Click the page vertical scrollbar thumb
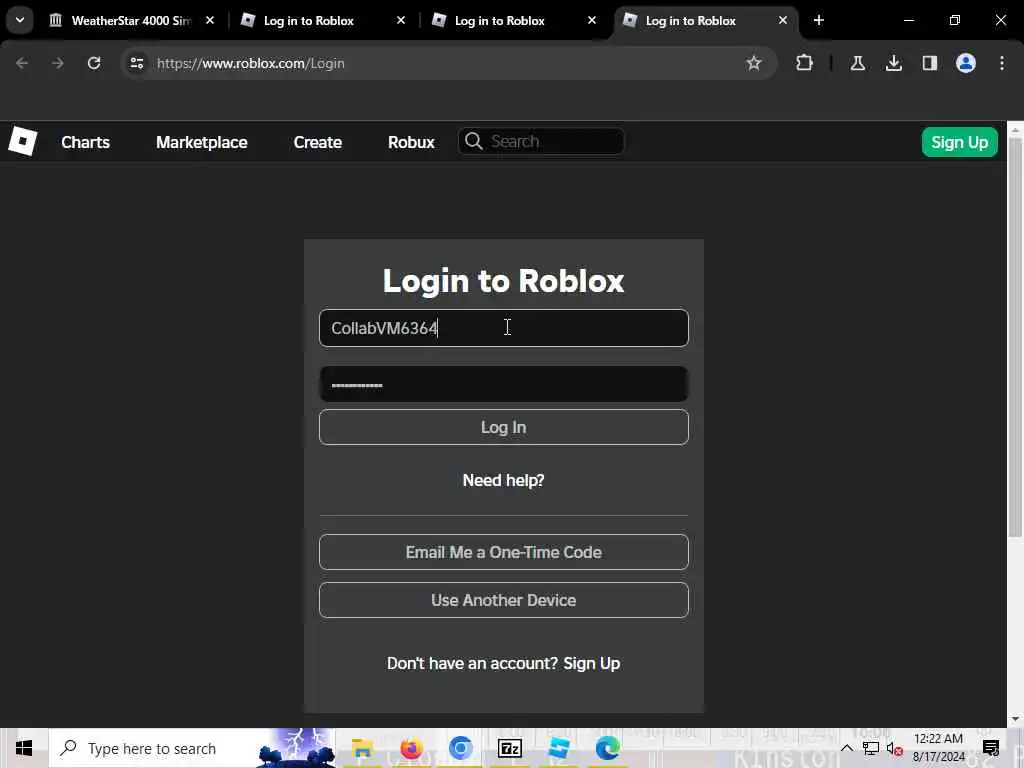The height and width of the screenshot is (768, 1024). (1015, 337)
